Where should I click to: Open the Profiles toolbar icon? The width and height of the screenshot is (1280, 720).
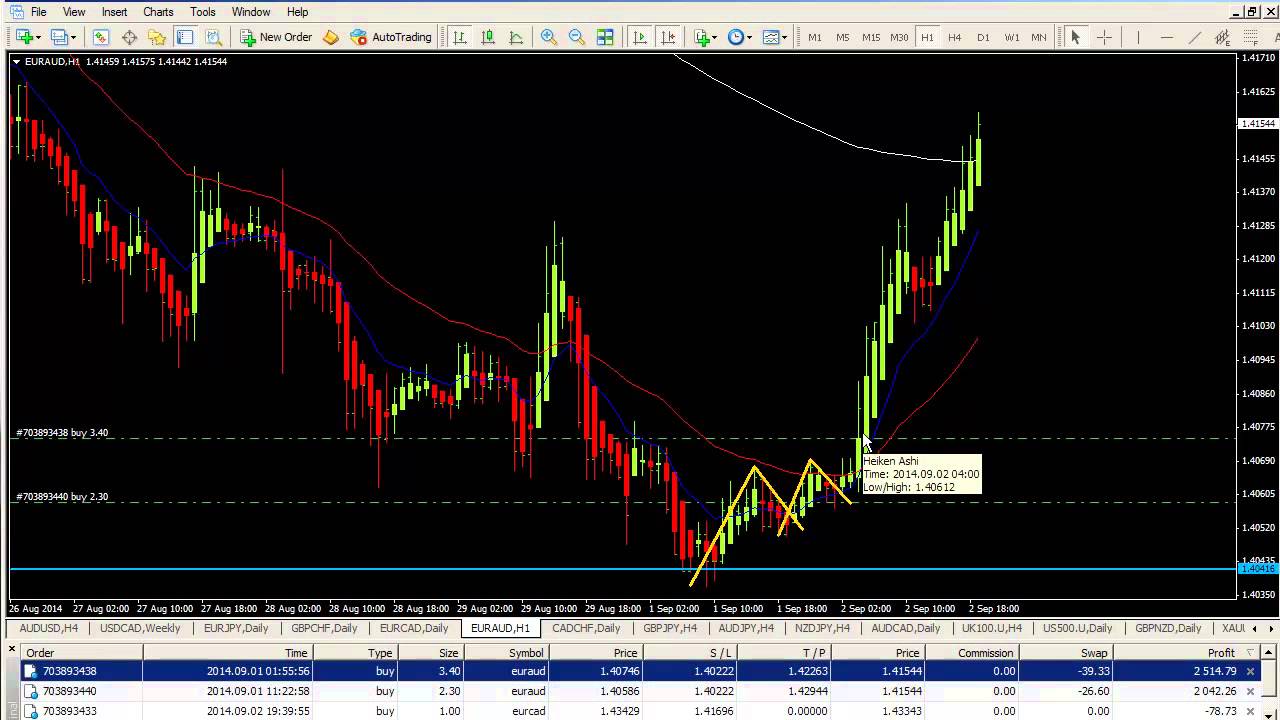point(58,37)
